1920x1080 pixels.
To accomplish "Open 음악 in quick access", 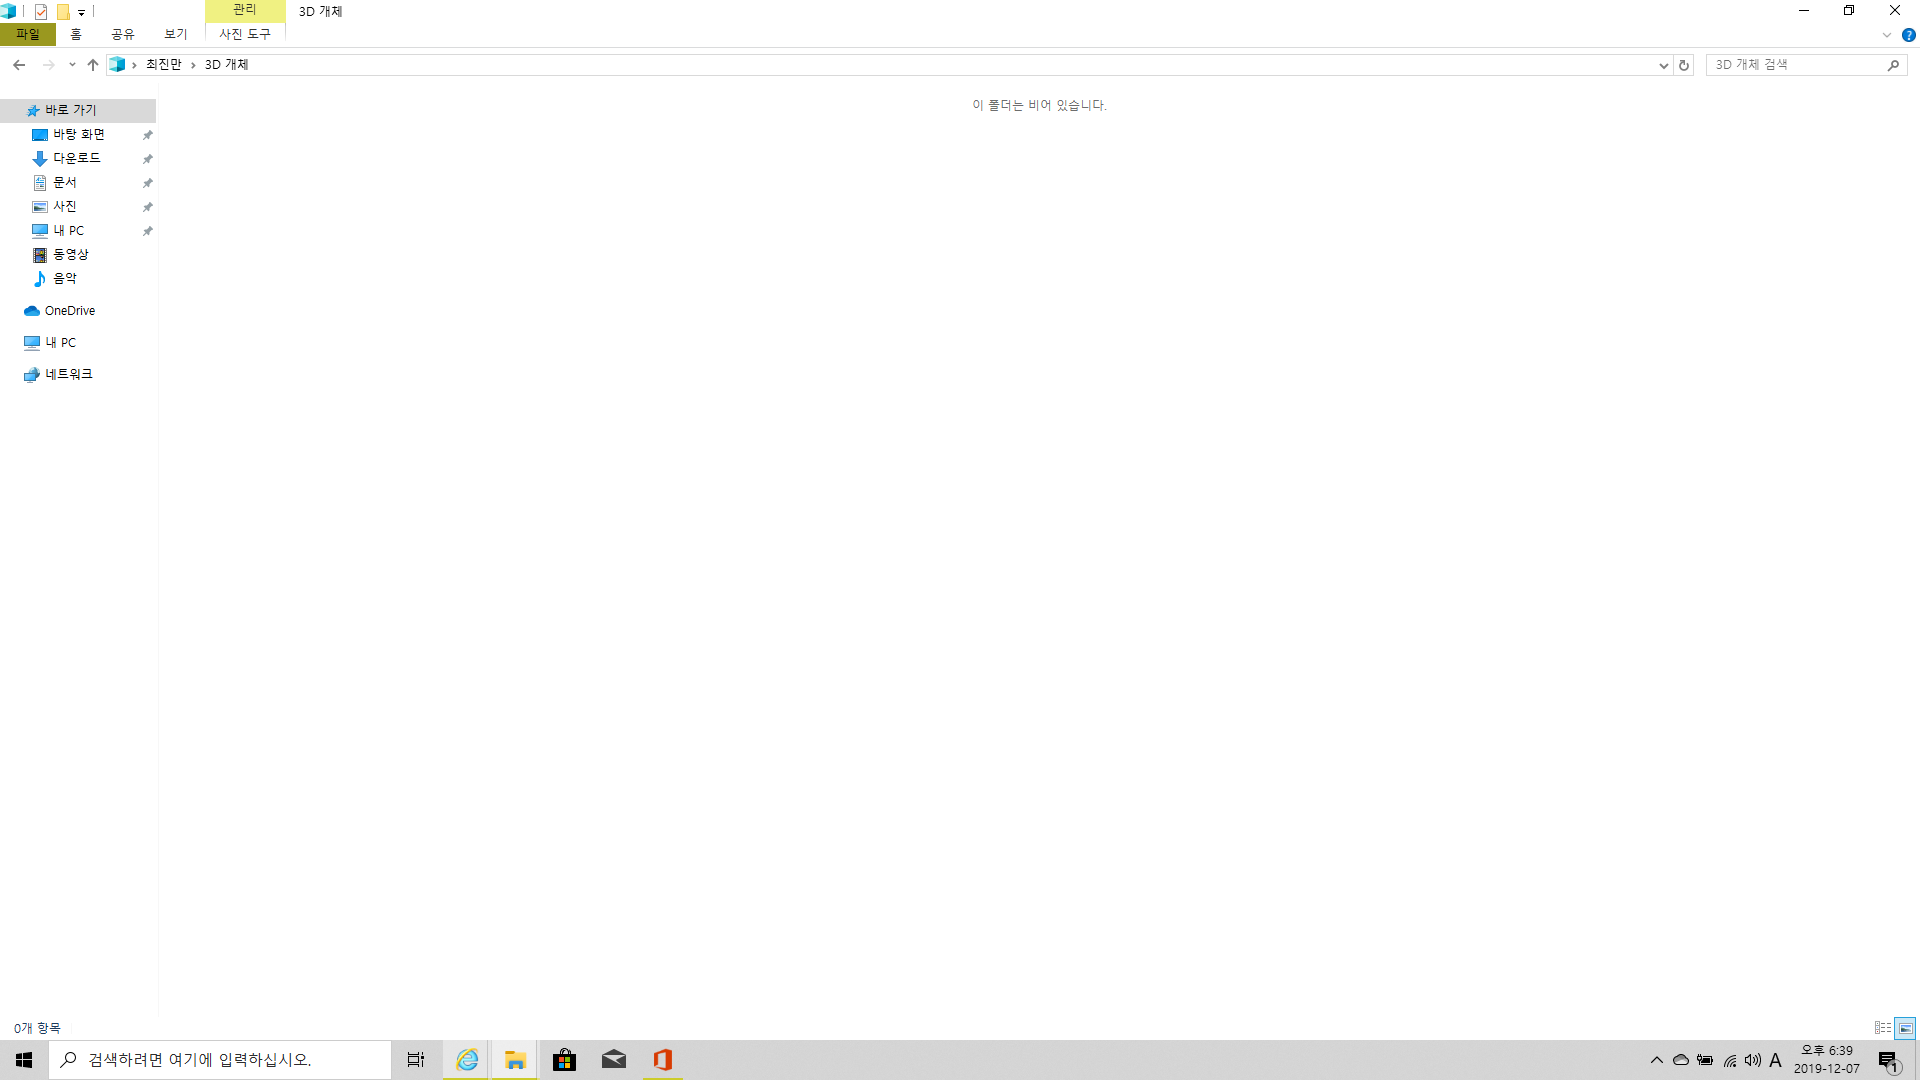I will [x=78, y=278].
